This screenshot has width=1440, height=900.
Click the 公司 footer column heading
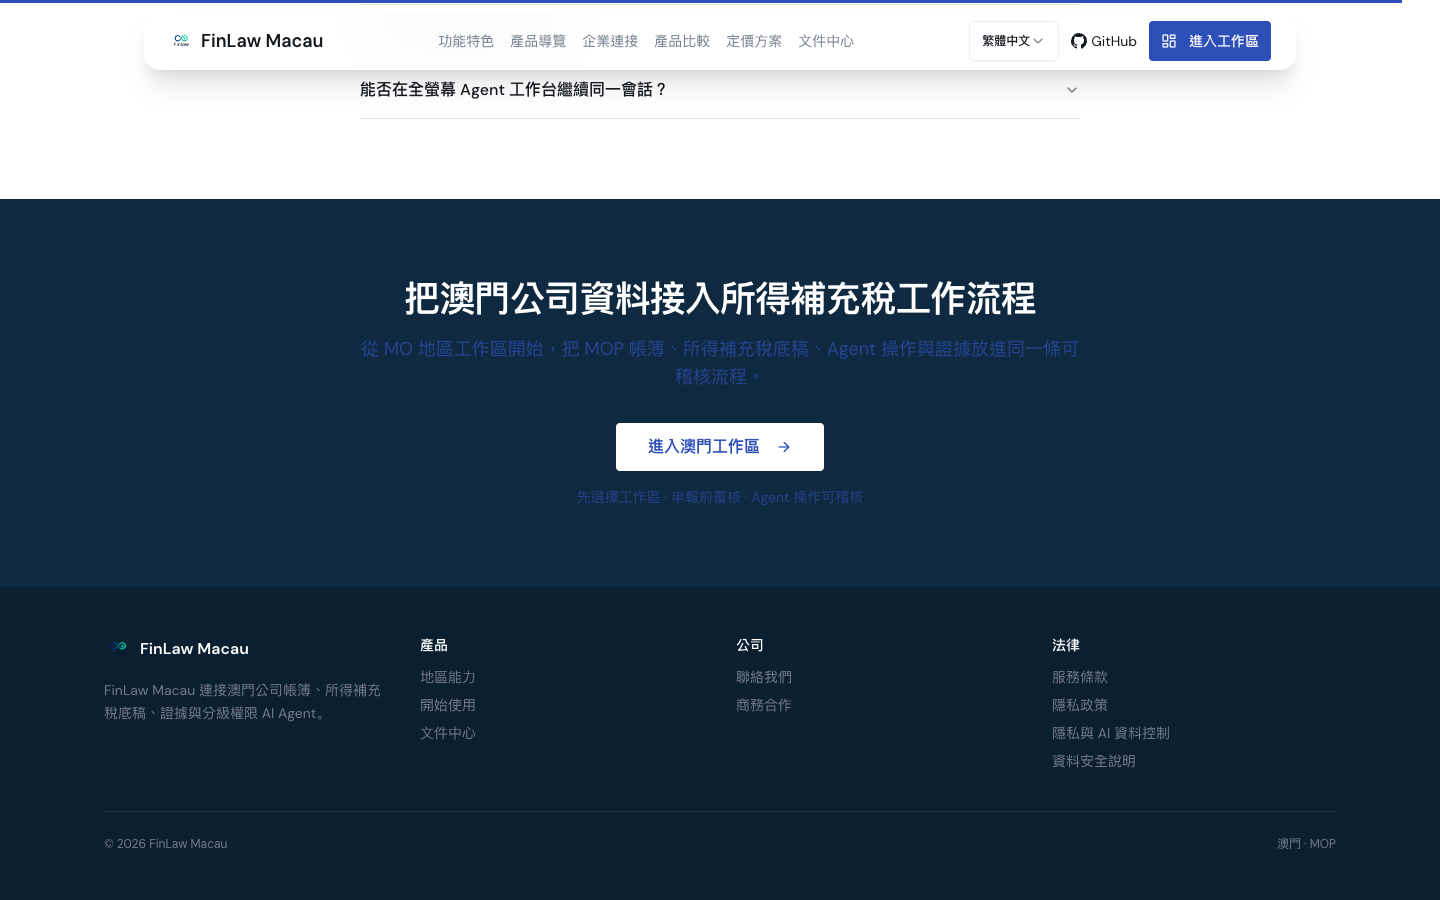pos(750,645)
